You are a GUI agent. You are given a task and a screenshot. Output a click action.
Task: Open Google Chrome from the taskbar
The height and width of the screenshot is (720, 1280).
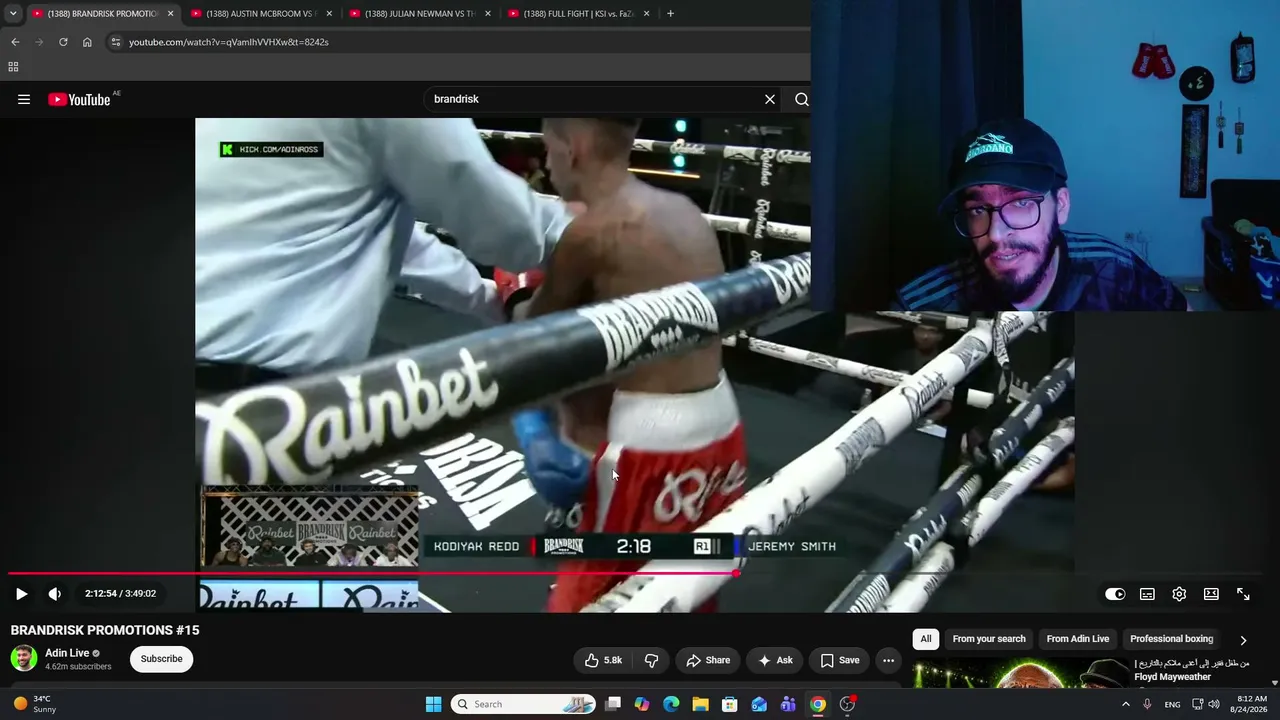[x=818, y=704]
